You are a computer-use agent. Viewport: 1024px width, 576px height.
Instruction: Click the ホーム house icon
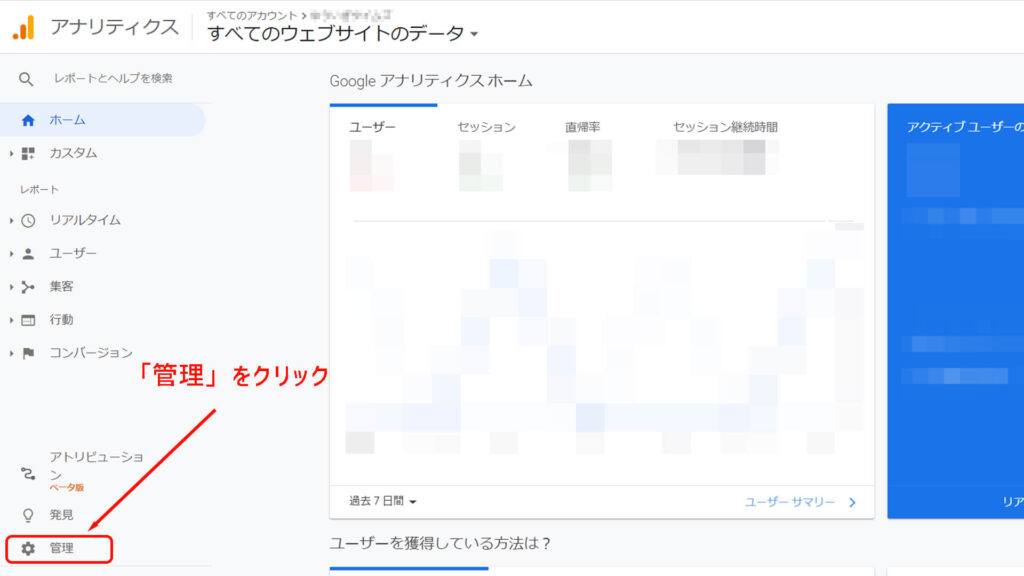click(27, 120)
